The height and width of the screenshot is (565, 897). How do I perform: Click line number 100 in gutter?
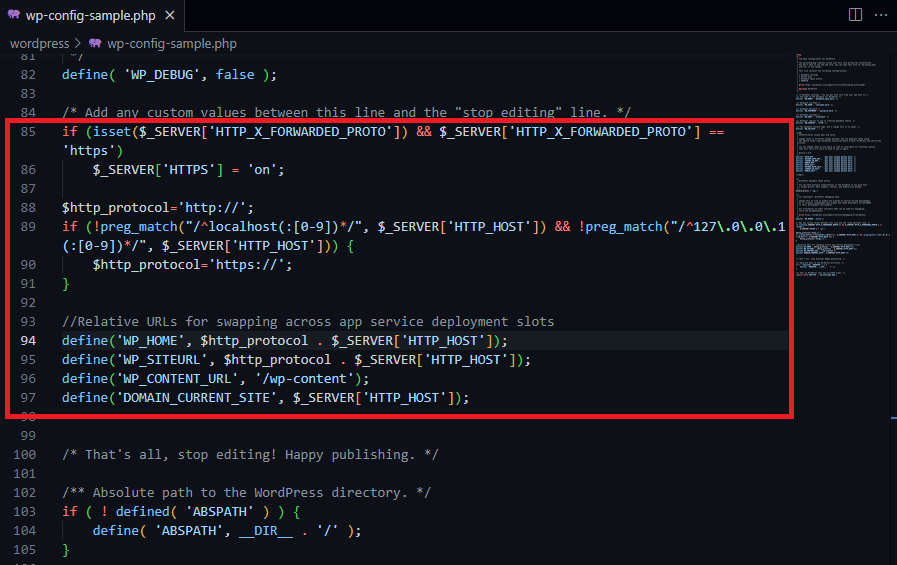(x=25, y=455)
